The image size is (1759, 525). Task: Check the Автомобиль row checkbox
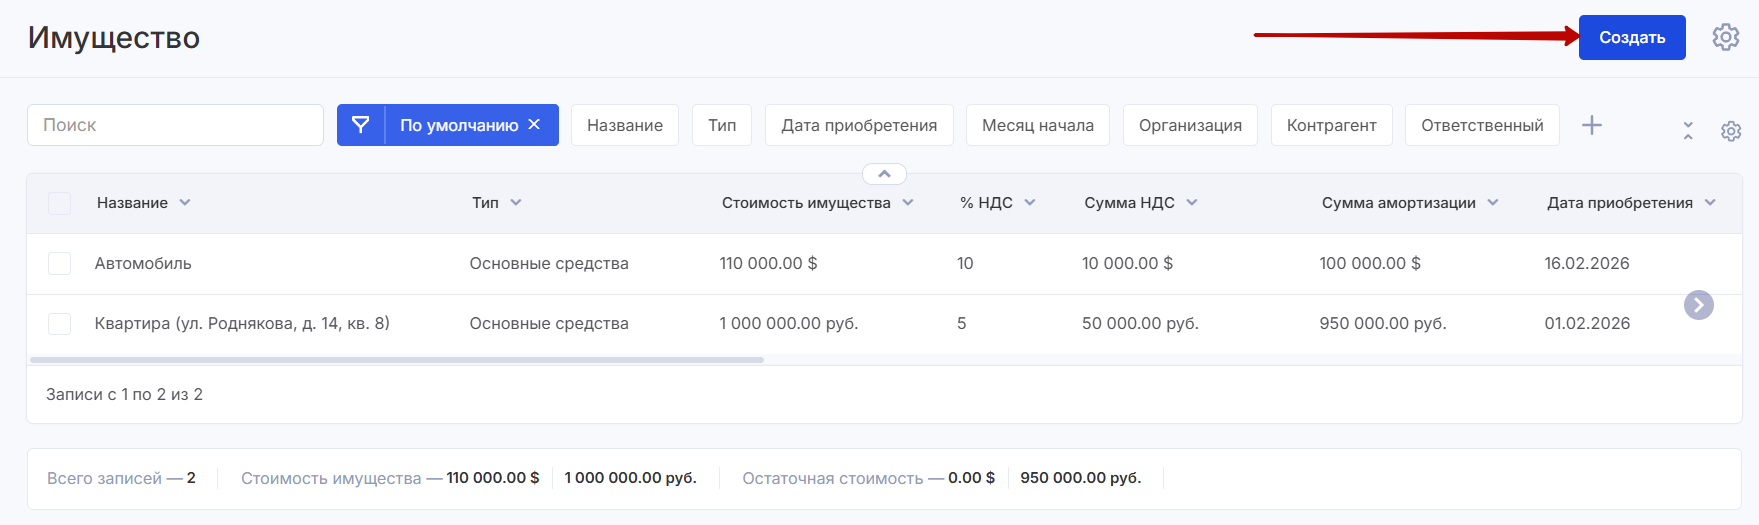[60, 263]
